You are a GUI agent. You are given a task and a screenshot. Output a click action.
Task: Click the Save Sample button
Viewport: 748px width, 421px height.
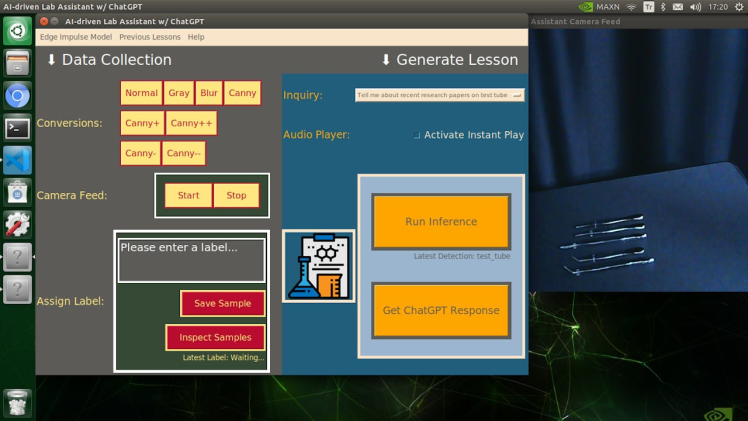(222, 303)
